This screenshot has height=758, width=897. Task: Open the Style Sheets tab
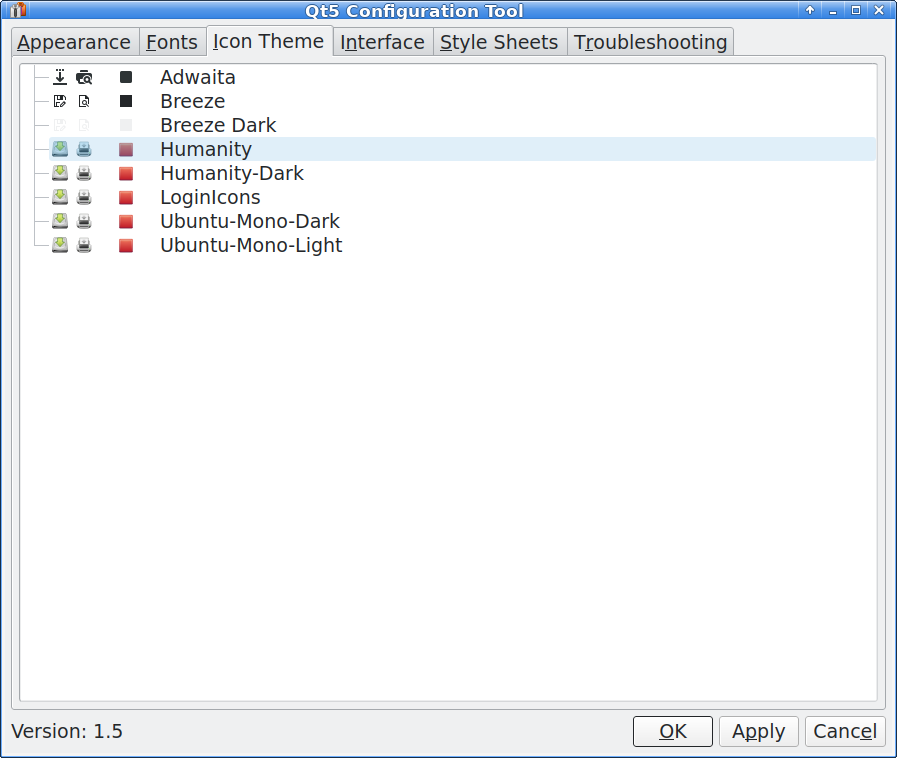click(499, 42)
